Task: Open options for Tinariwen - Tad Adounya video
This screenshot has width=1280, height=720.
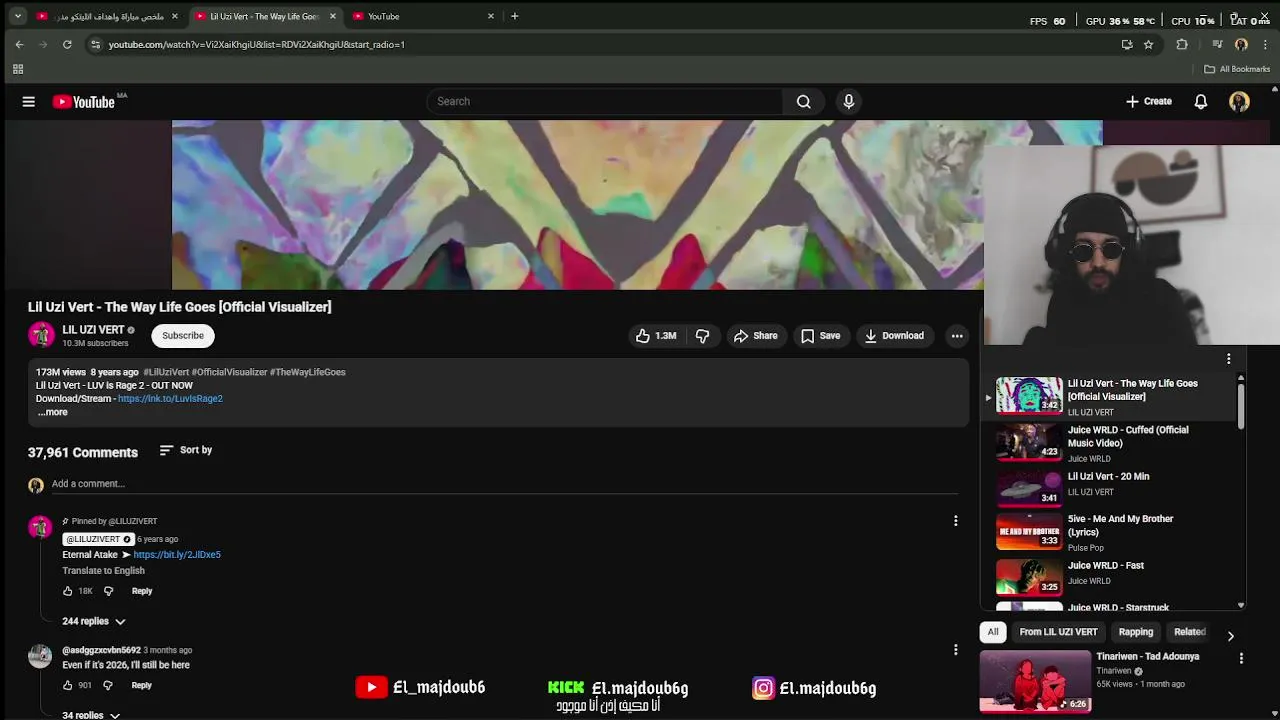Action: pyautogui.click(x=1241, y=658)
